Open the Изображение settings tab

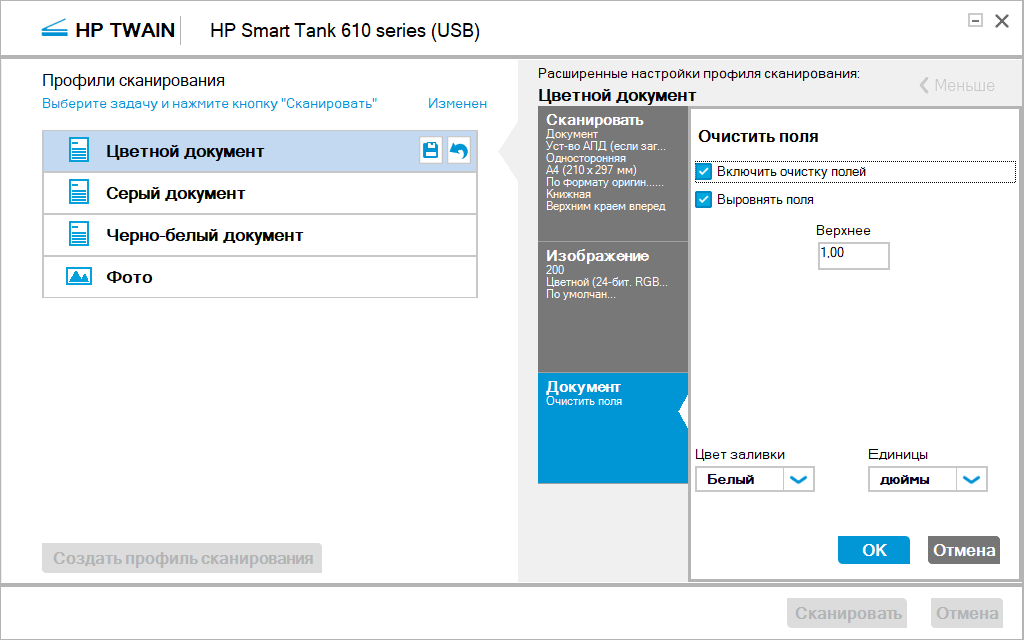(x=613, y=307)
